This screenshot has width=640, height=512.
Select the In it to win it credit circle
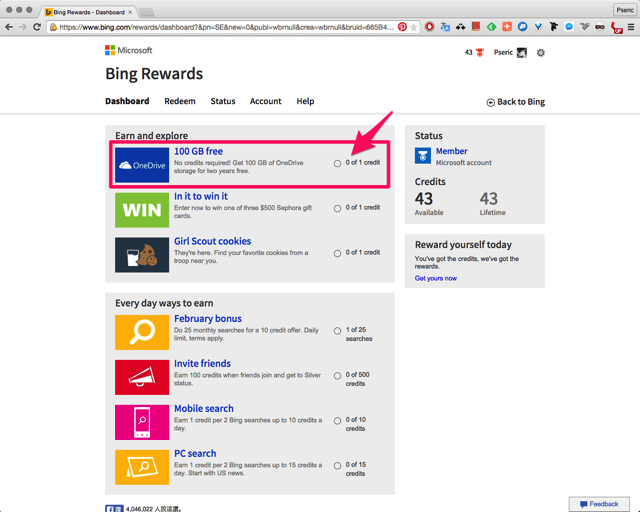click(x=337, y=209)
